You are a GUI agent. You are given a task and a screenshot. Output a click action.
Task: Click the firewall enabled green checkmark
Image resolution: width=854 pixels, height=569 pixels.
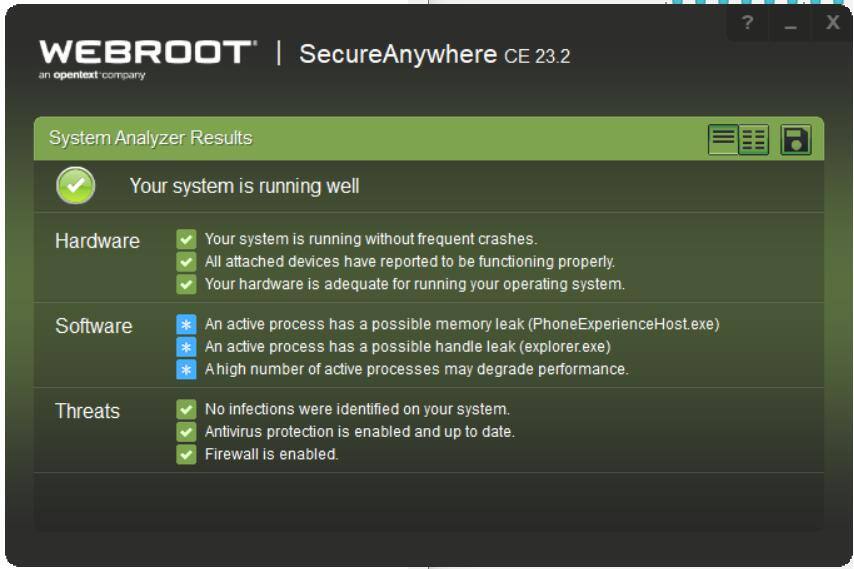pos(186,454)
